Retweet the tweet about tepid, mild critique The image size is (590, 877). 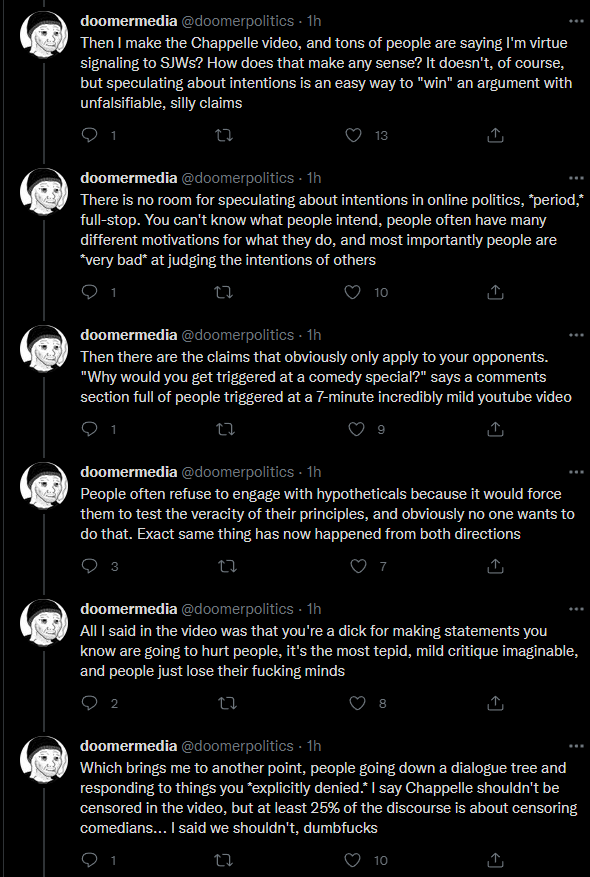227,704
